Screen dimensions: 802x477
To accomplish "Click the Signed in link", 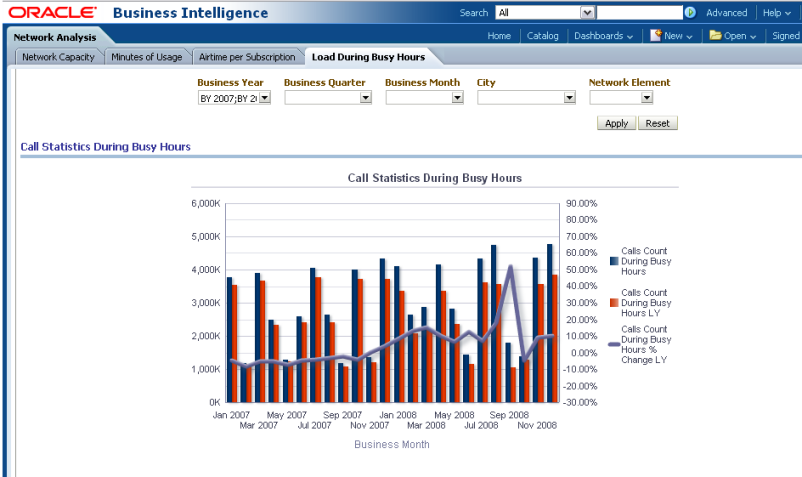I will click(x=786, y=36).
